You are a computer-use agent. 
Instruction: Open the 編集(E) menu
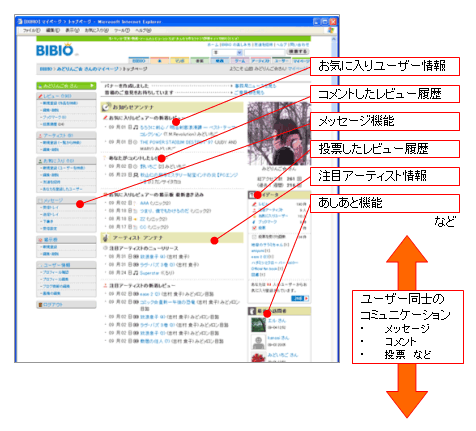pos(53,30)
